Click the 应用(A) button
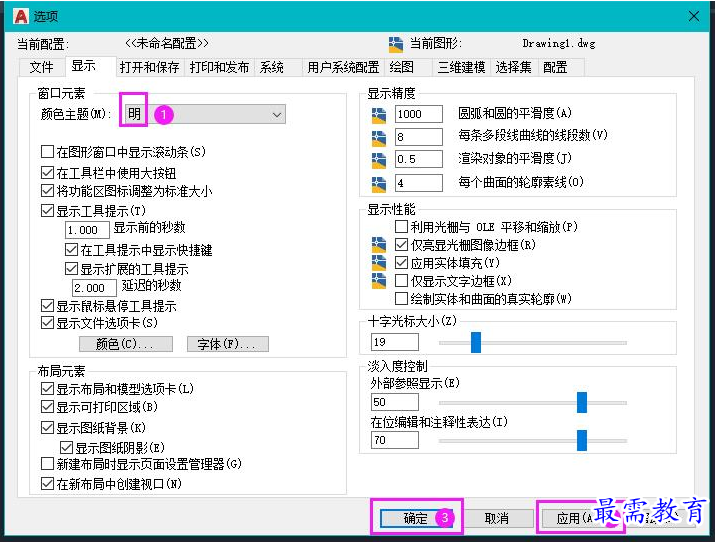This screenshot has width=715, height=542. point(576,518)
